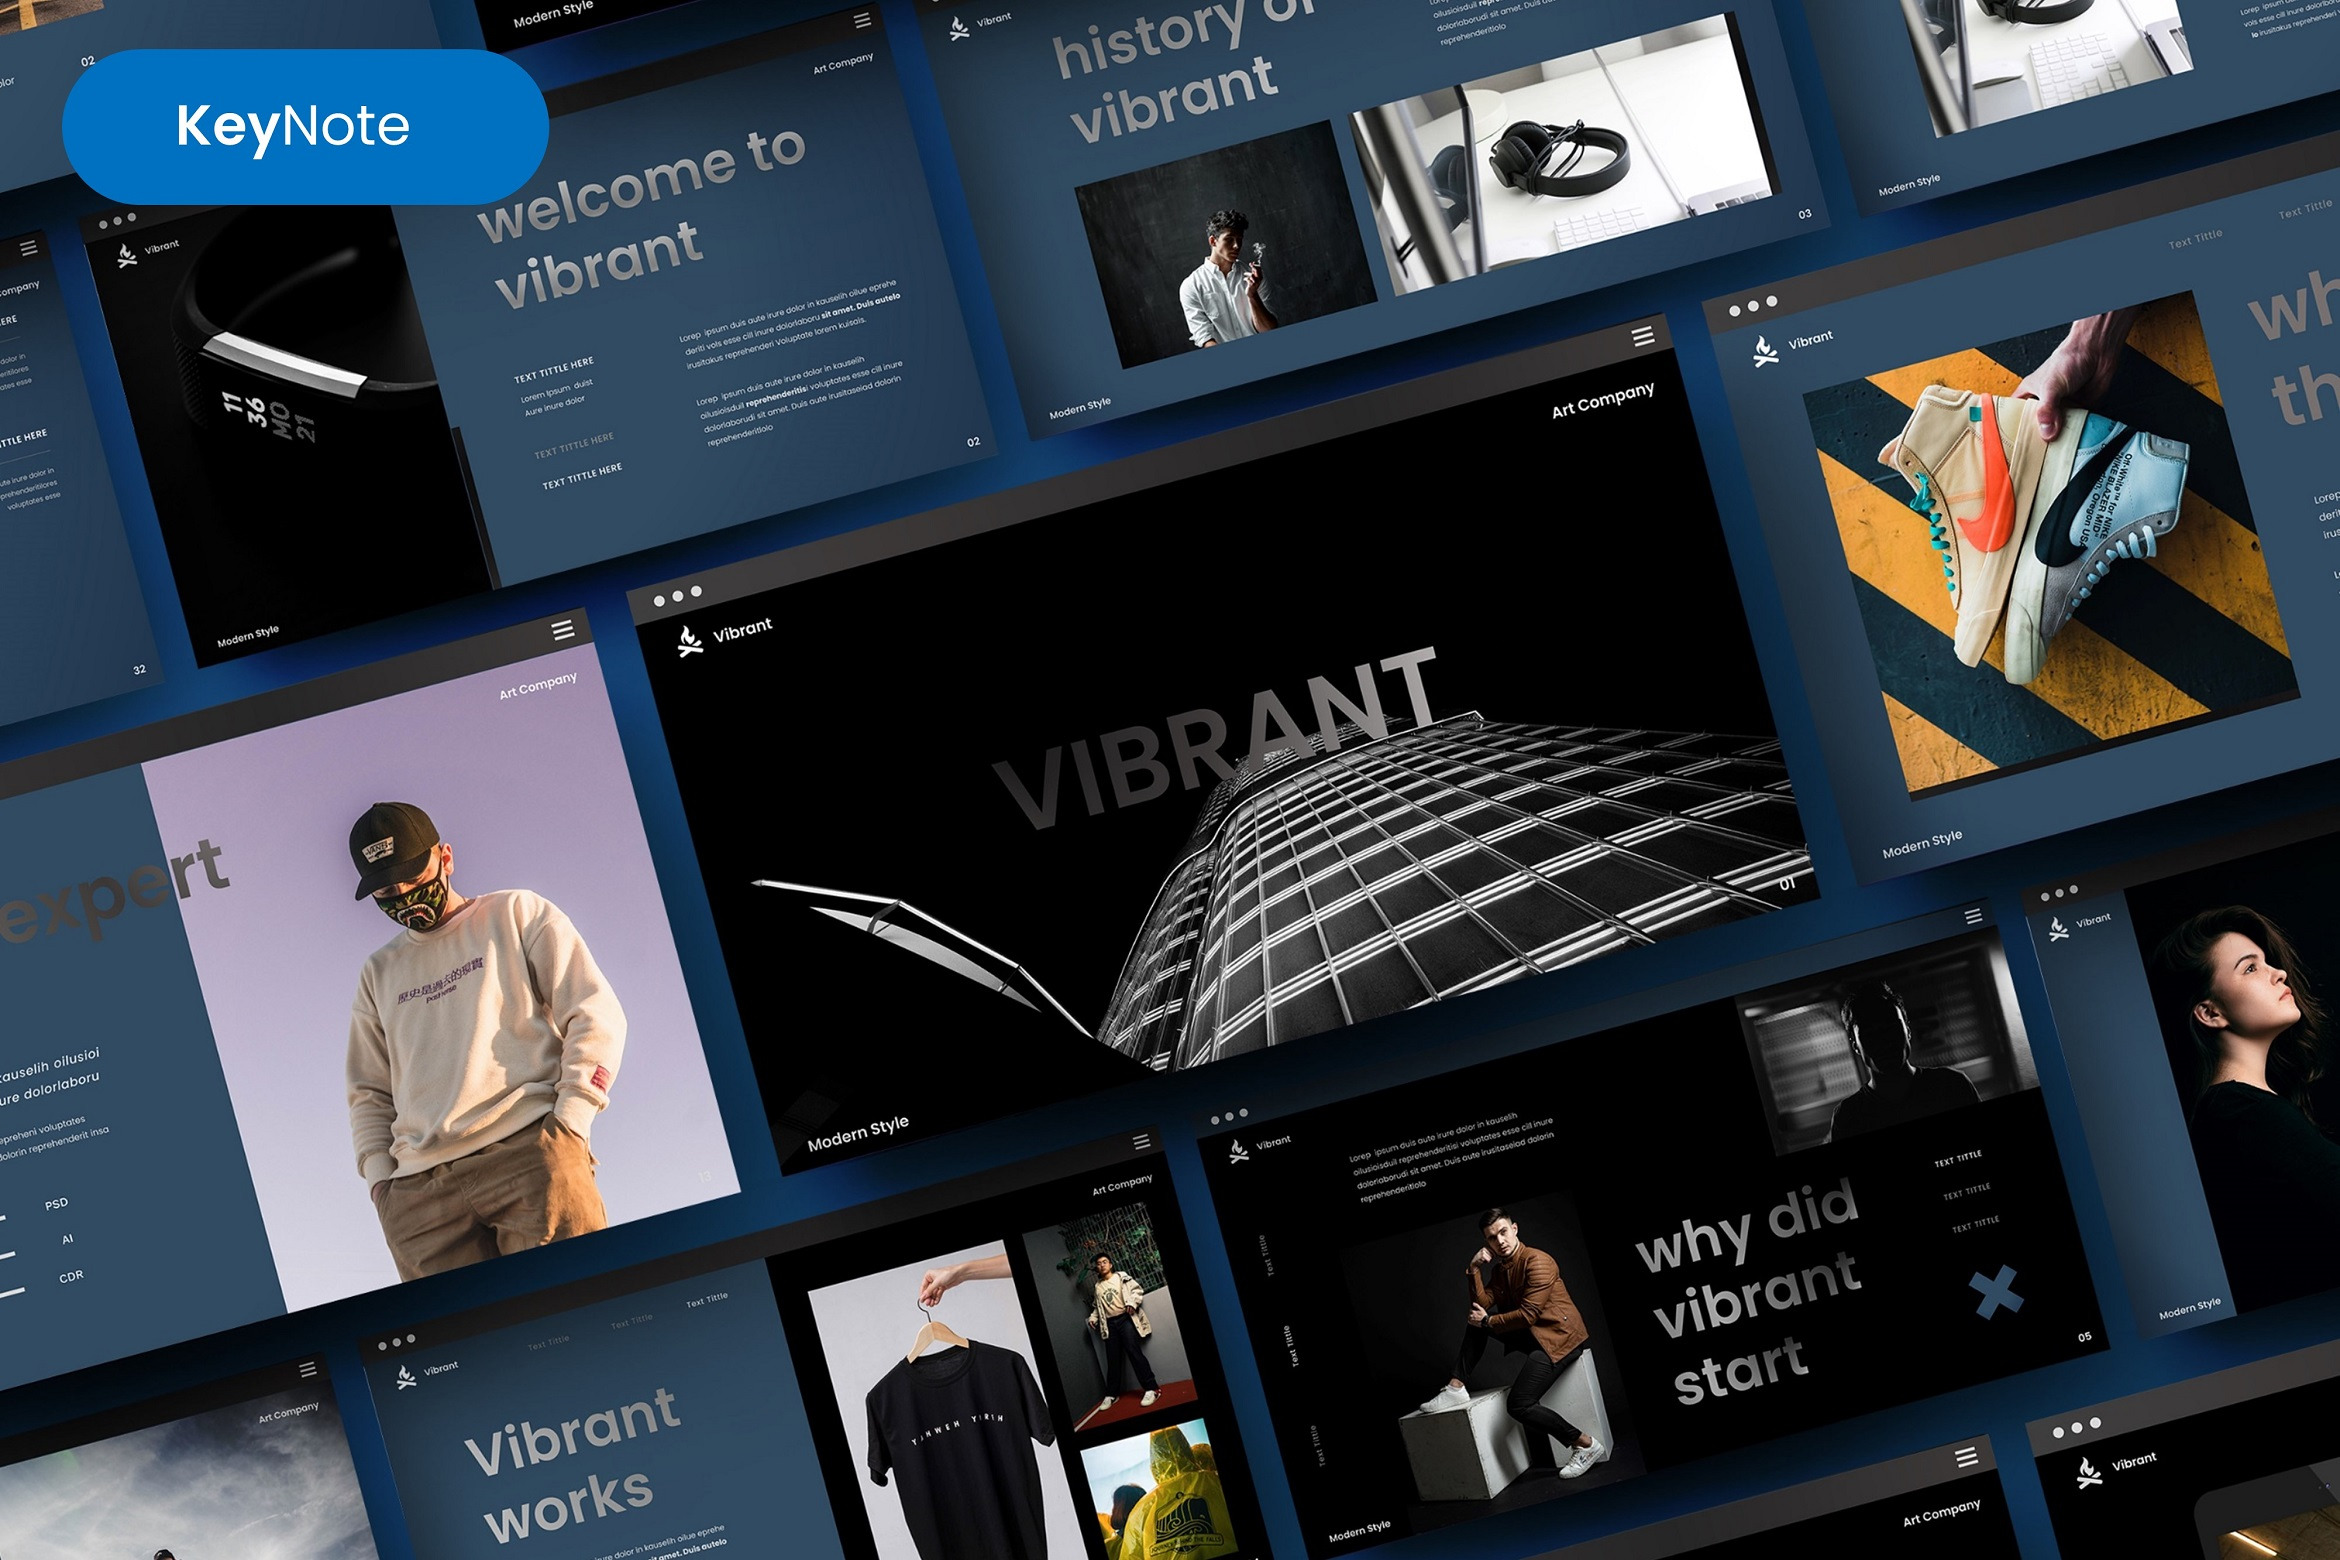The width and height of the screenshot is (2340, 1560).
Task: Open hamburger menu above black t-shirt slide
Action: [1141, 1141]
